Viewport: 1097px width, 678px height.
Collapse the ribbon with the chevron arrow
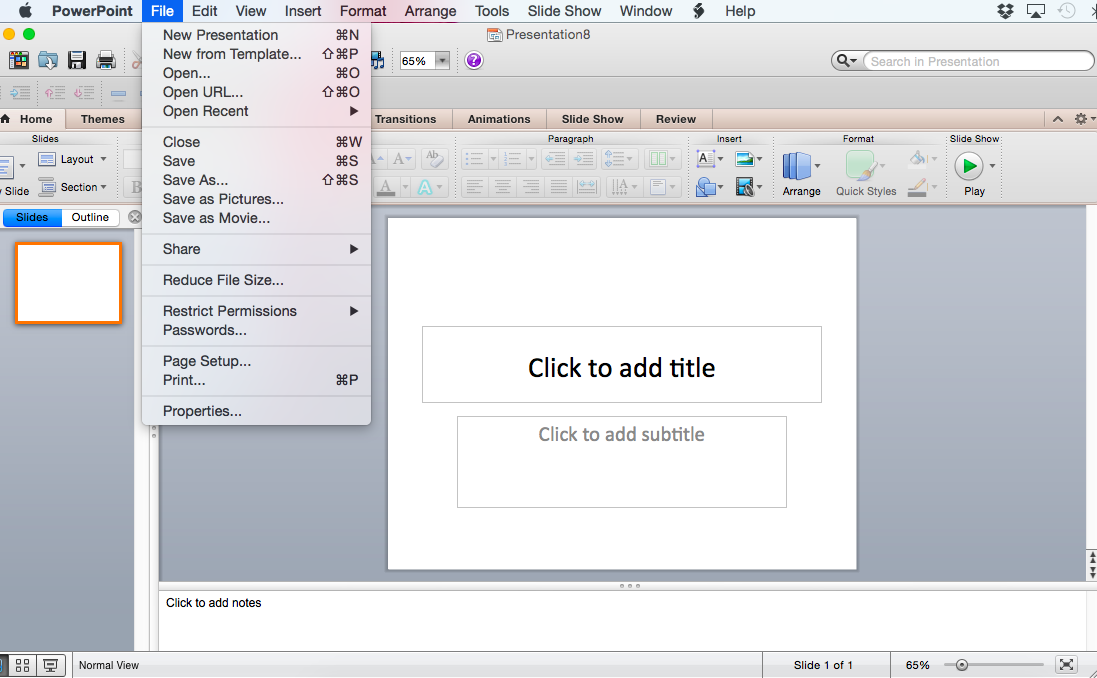pos(1058,119)
